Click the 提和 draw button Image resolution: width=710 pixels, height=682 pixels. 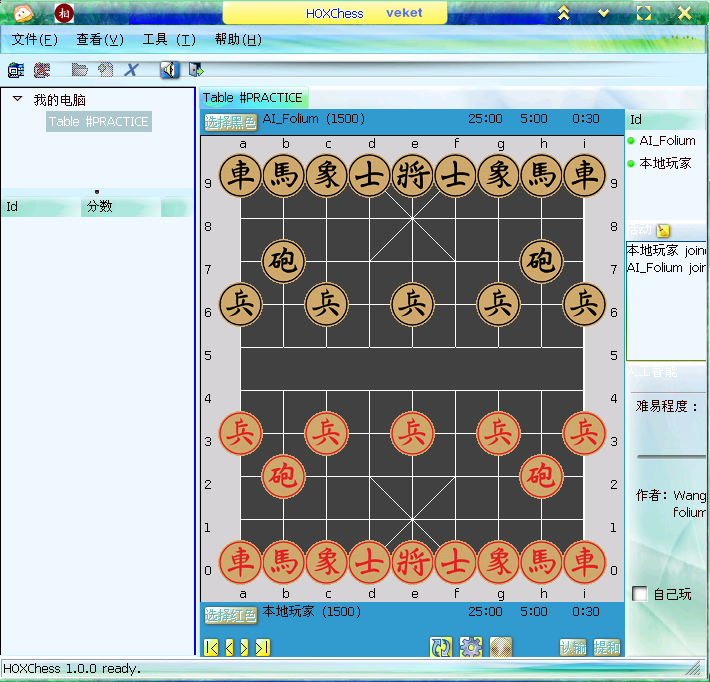pos(607,647)
